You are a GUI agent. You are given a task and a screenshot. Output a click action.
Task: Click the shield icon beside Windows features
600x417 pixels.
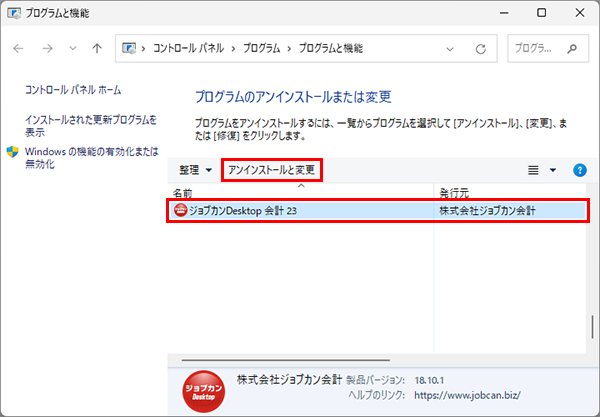[x=13, y=152]
